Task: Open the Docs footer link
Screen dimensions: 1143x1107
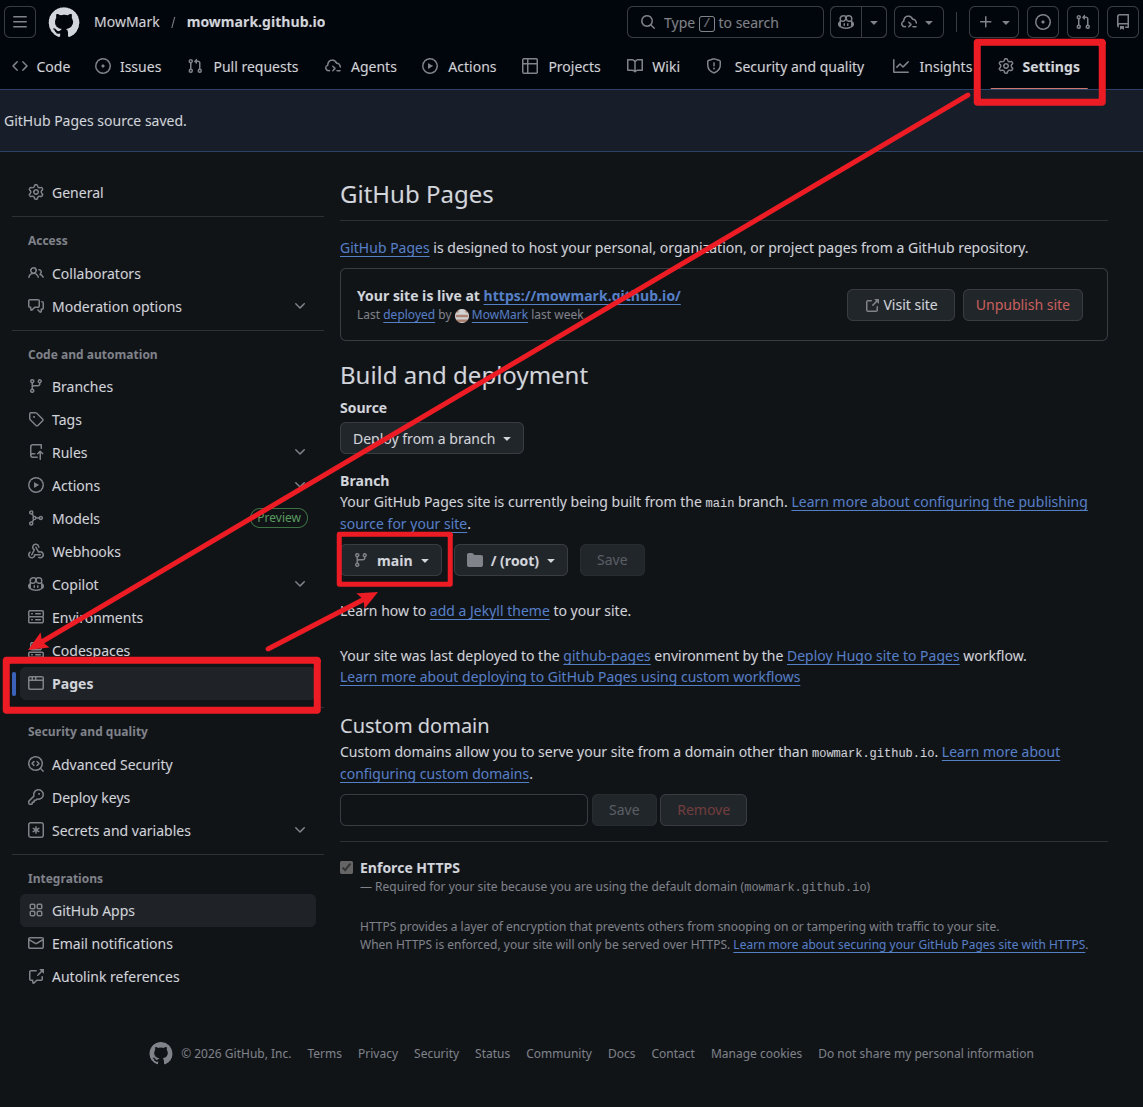Action: (621, 1053)
